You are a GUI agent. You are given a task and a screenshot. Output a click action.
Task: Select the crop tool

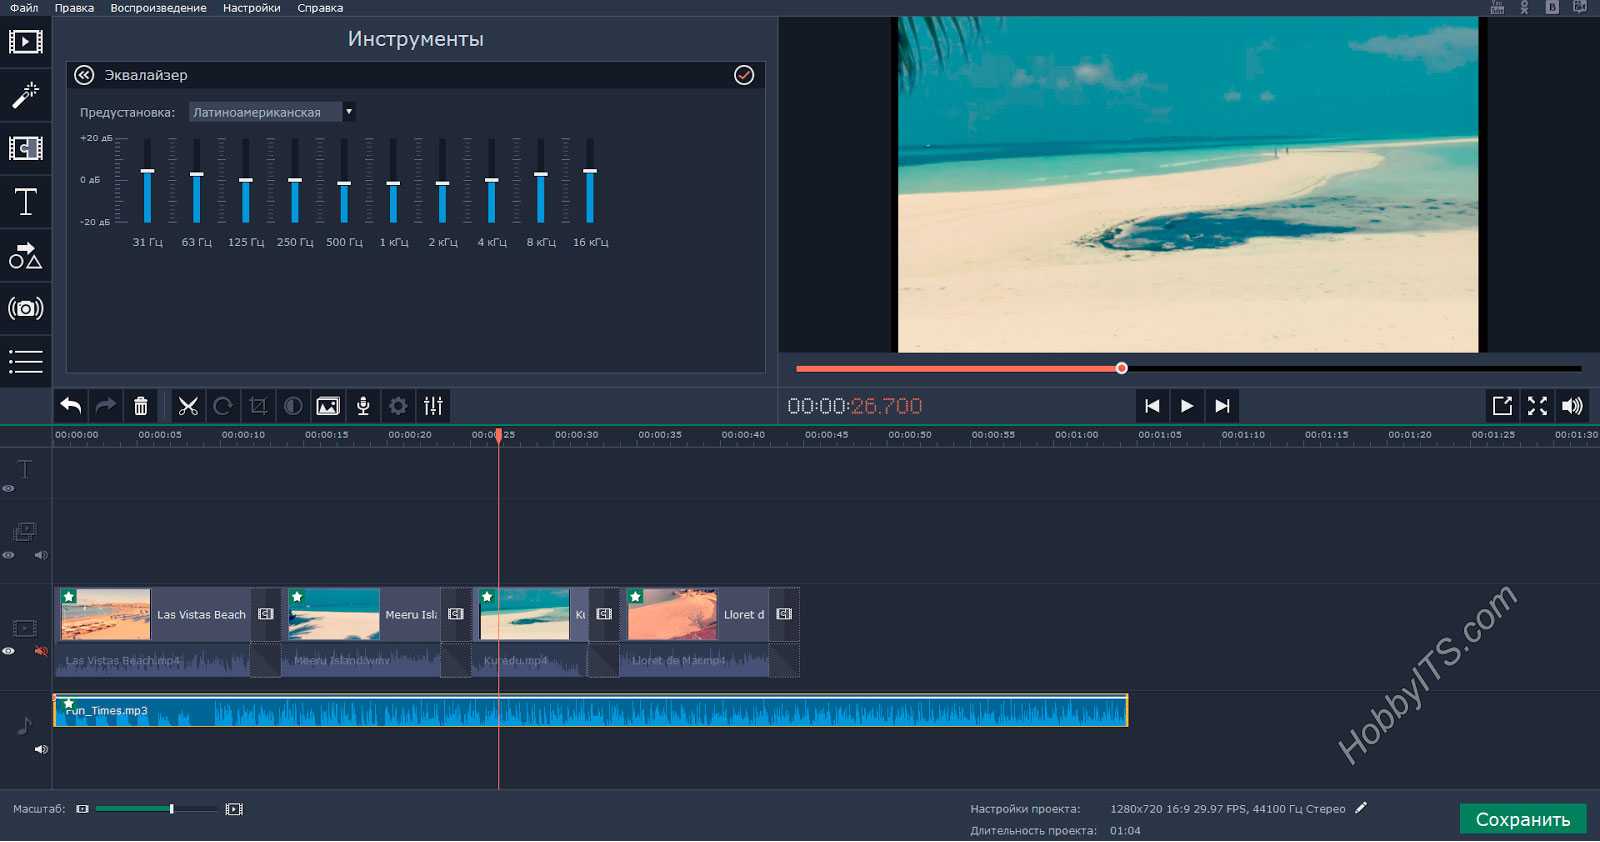(258, 406)
